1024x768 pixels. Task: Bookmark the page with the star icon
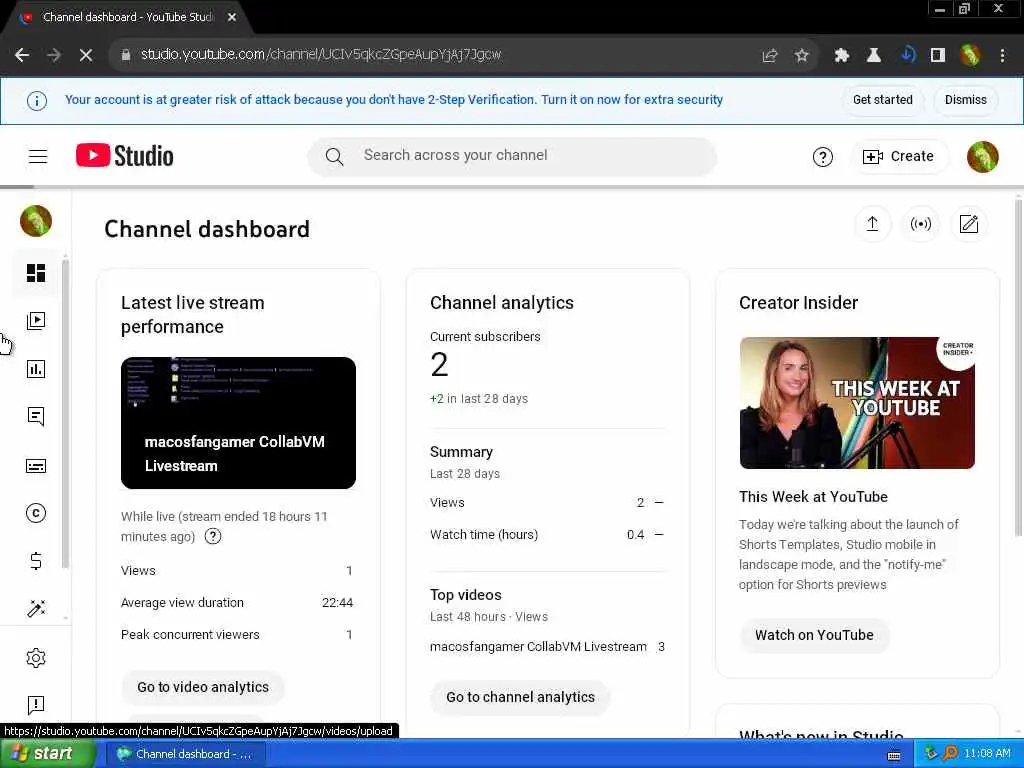[801, 56]
